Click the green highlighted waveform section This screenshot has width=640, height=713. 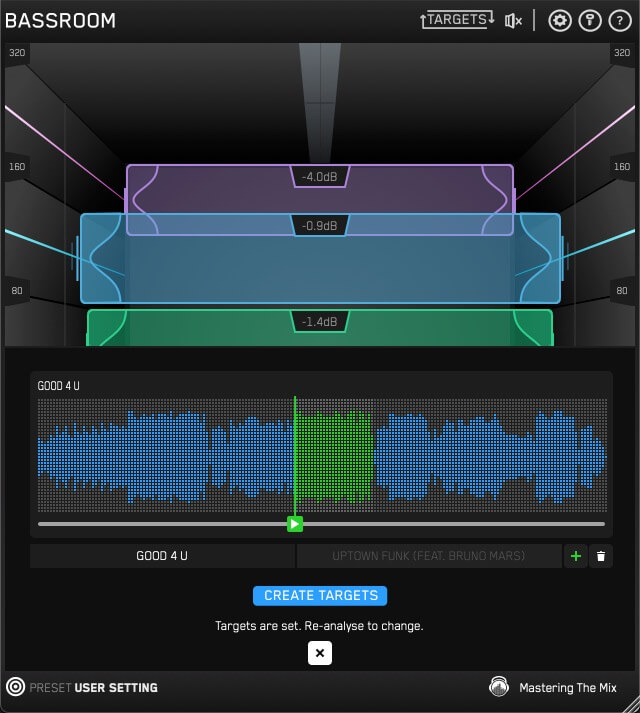coord(334,456)
